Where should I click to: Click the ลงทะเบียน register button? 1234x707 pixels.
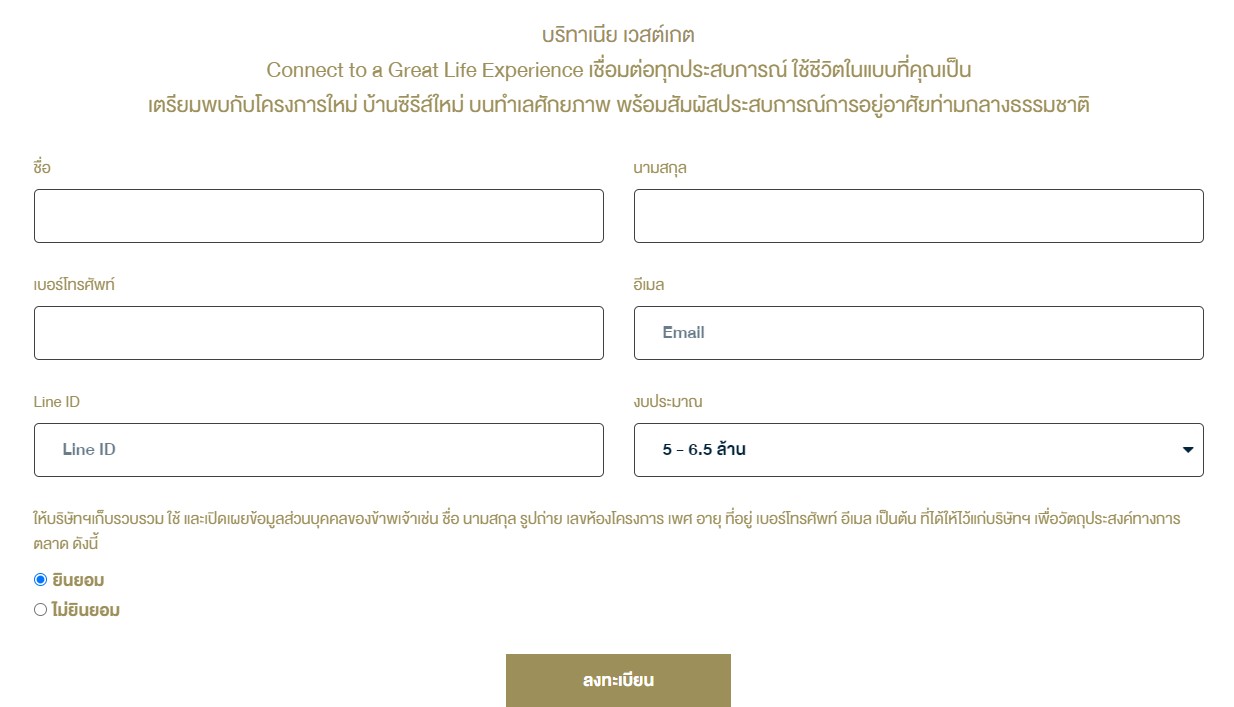tap(618, 681)
